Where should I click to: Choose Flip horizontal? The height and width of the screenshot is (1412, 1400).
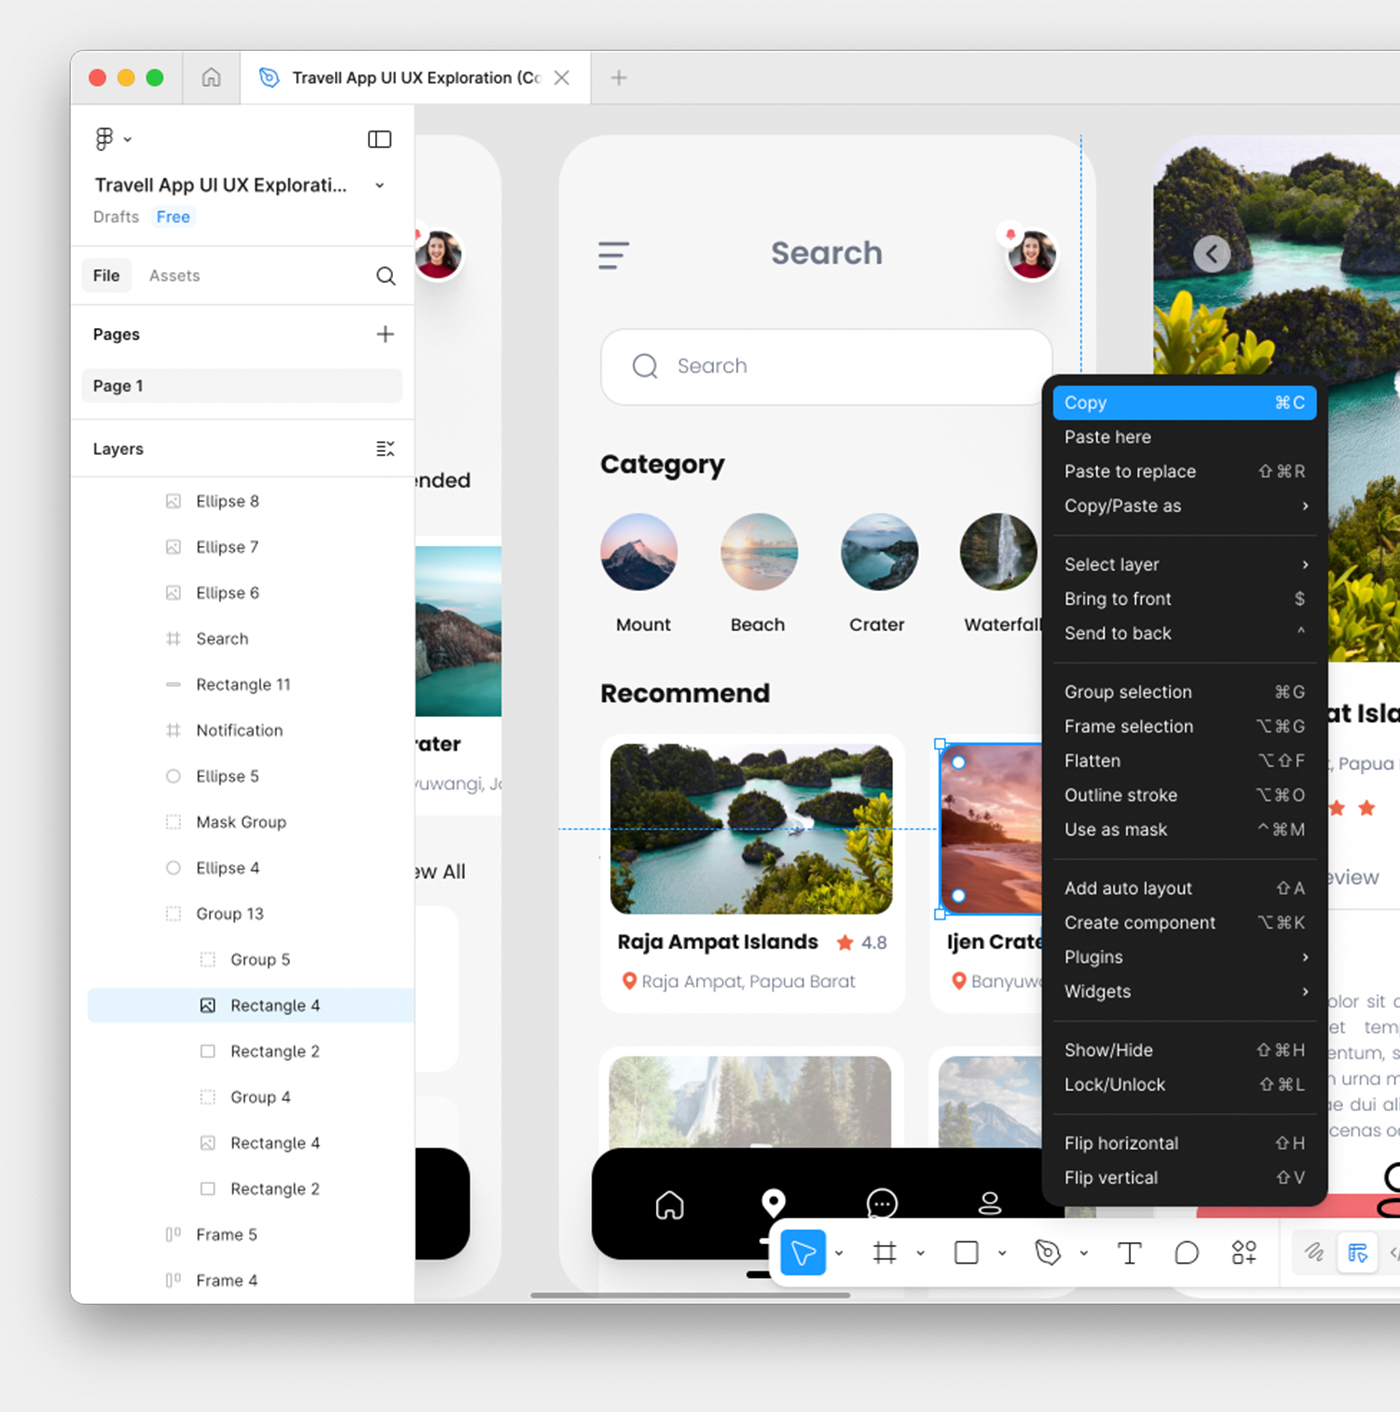coord(1184,1143)
